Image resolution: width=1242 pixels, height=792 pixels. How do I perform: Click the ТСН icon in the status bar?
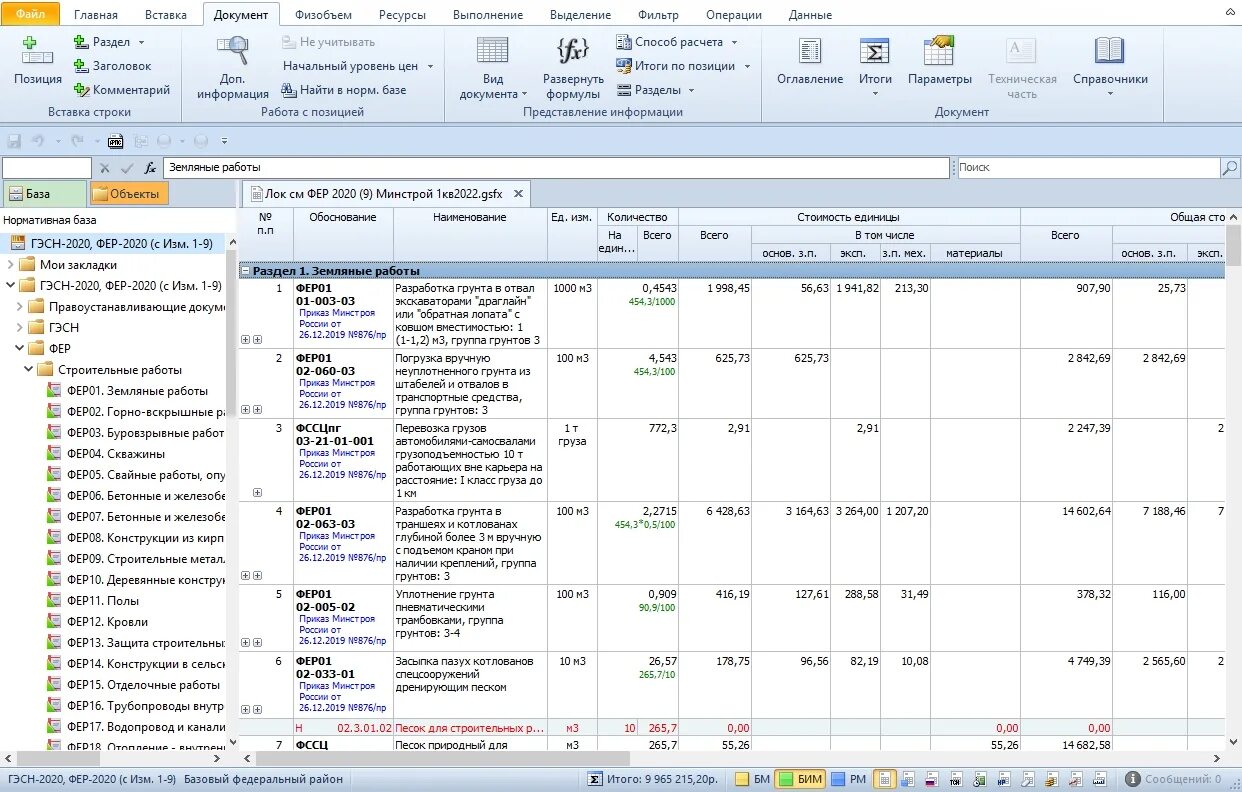tap(954, 779)
